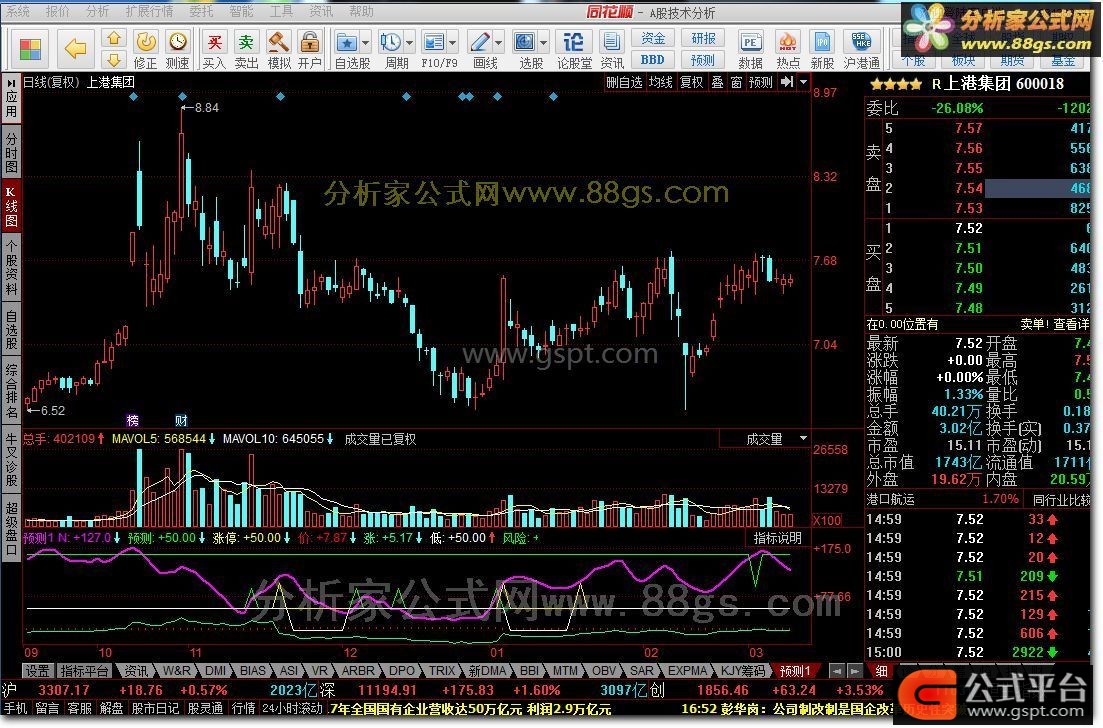Toggle 窗 multi-window mode
The image size is (1103, 728).
click(736, 82)
